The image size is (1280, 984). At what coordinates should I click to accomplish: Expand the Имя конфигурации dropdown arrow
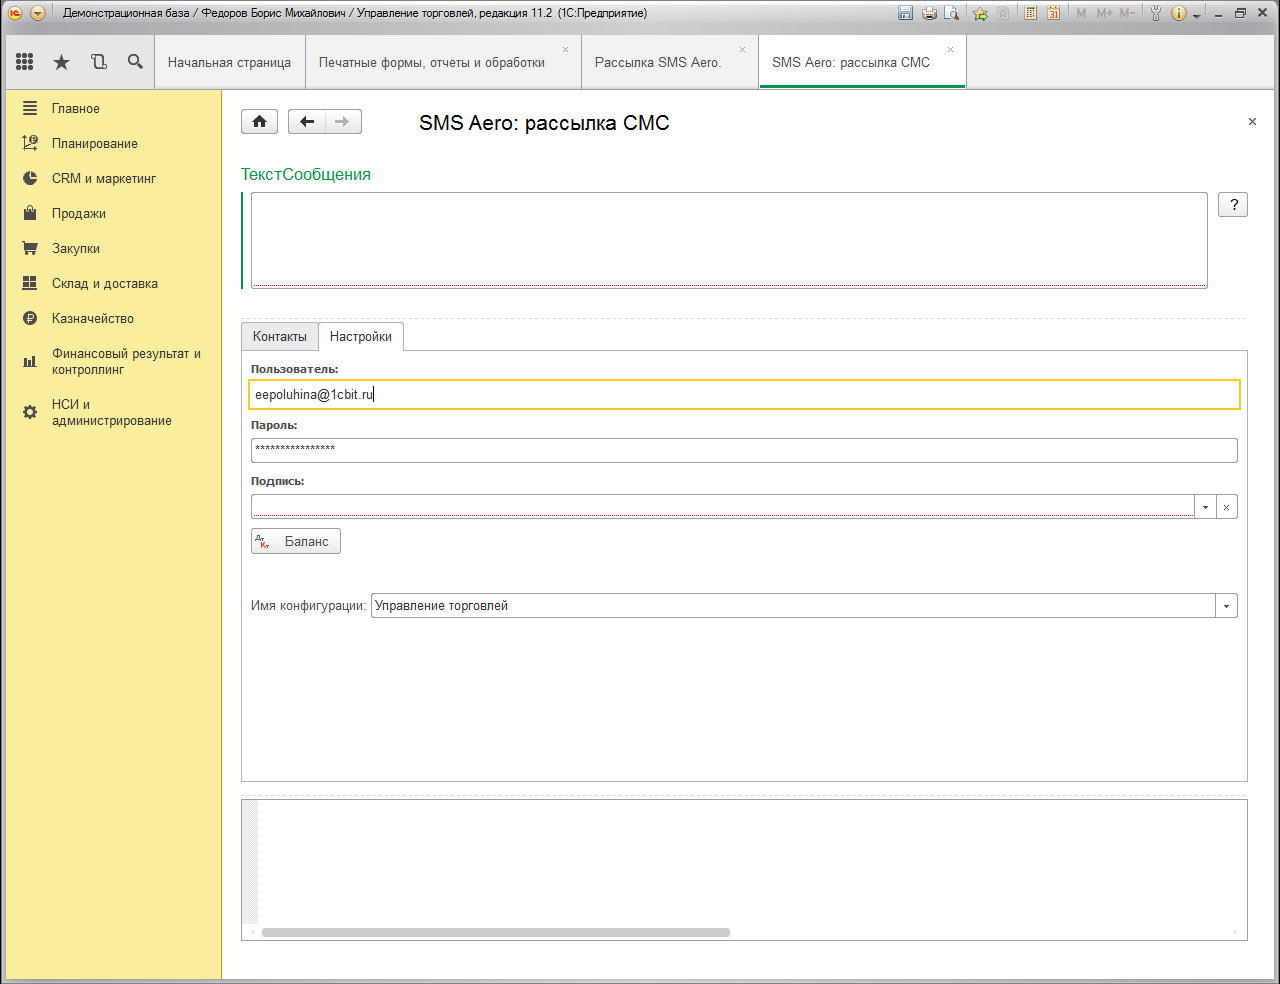click(1226, 606)
